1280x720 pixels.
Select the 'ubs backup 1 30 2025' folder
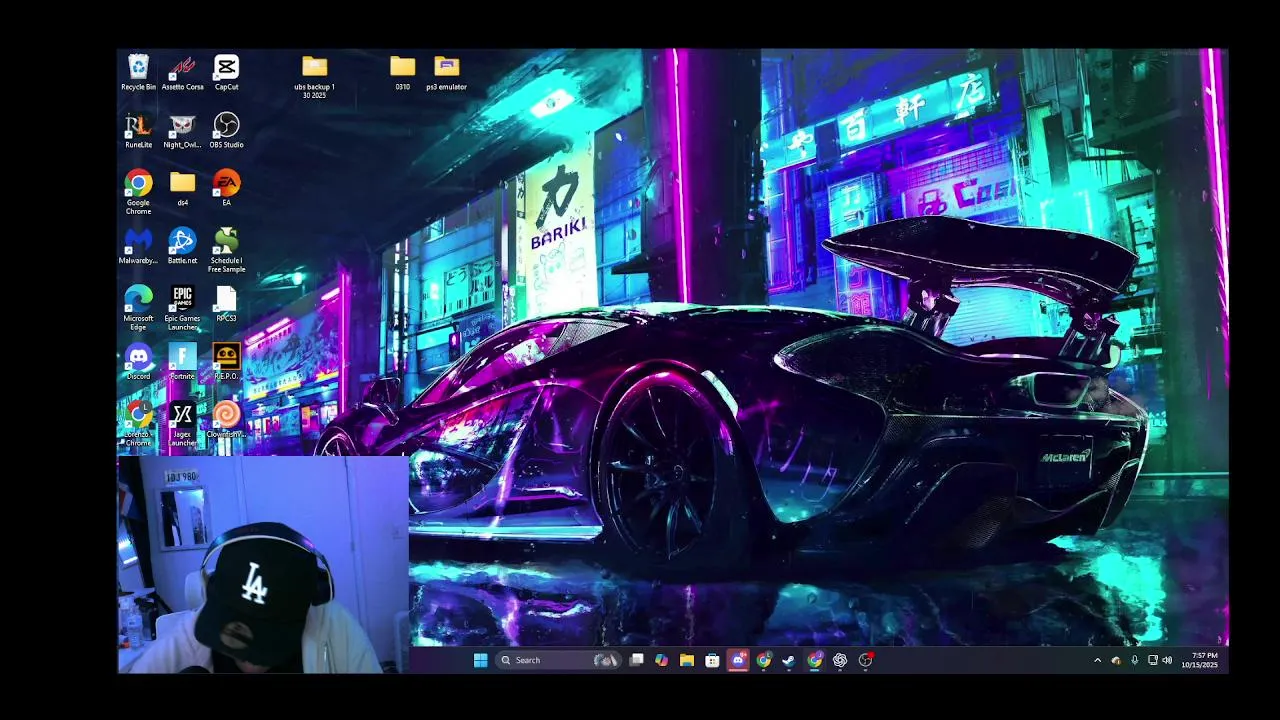tap(314, 77)
